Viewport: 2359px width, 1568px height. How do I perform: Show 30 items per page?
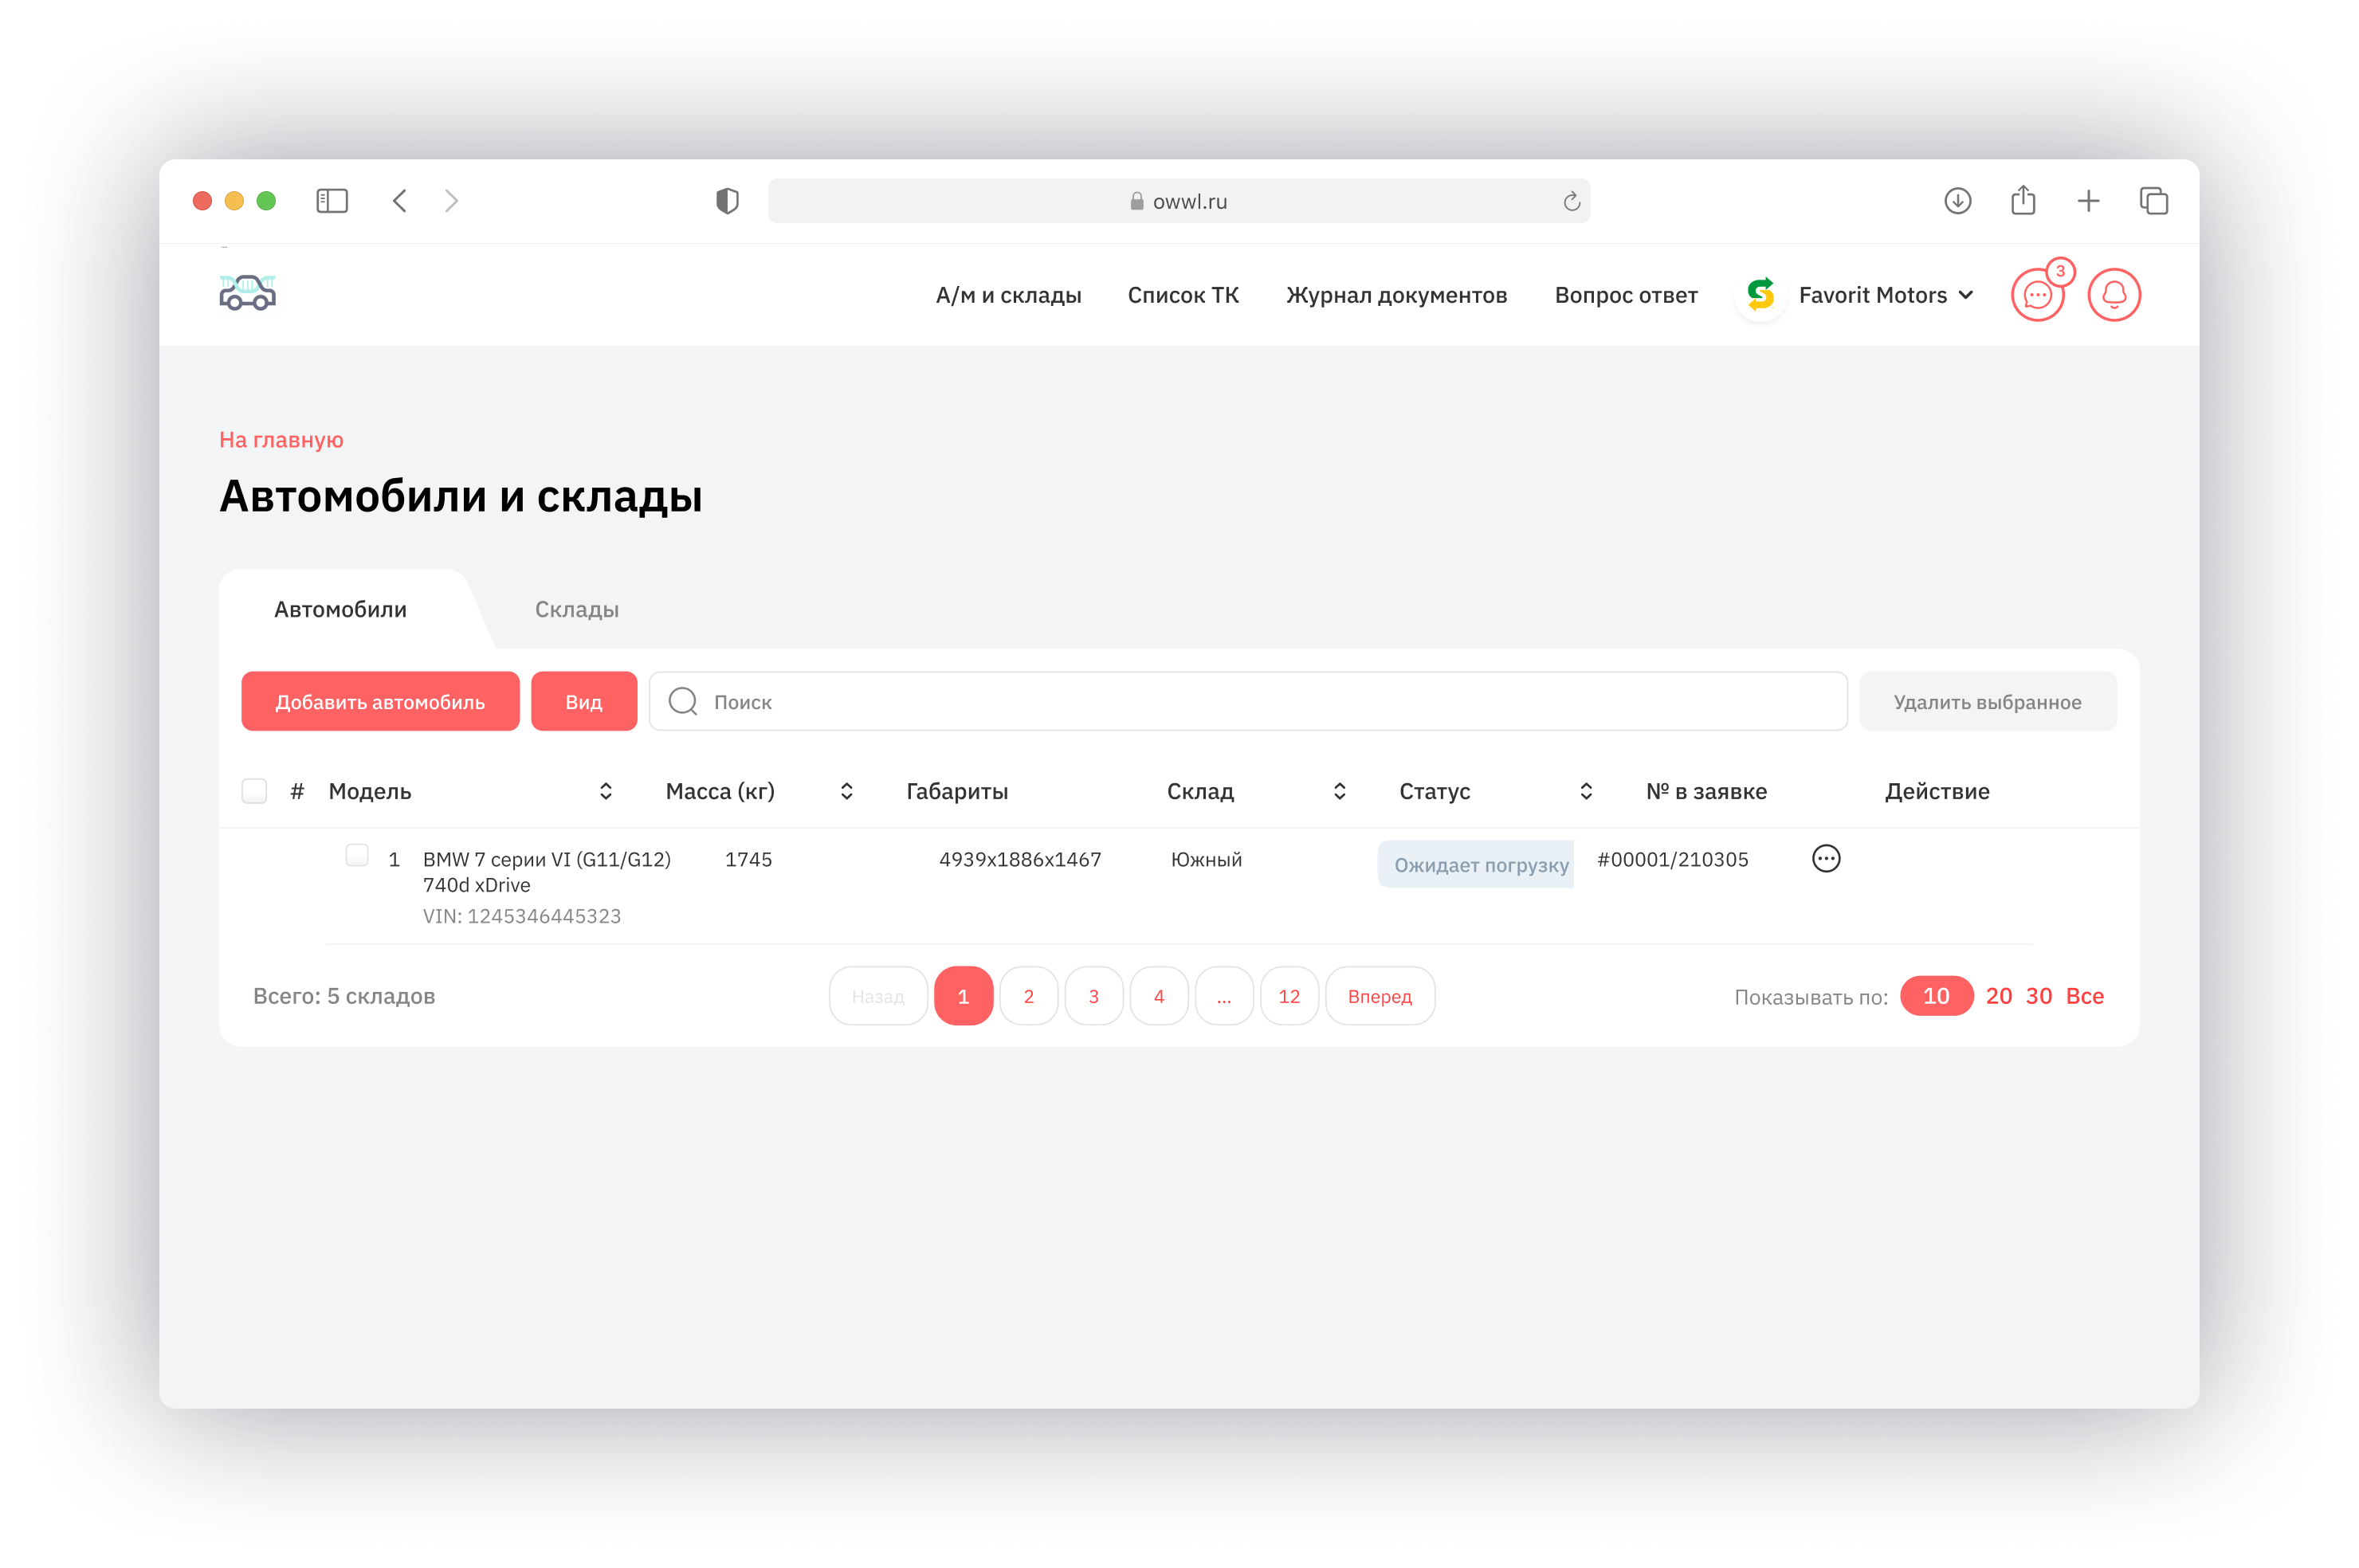pyautogui.click(x=2038, y=995)
